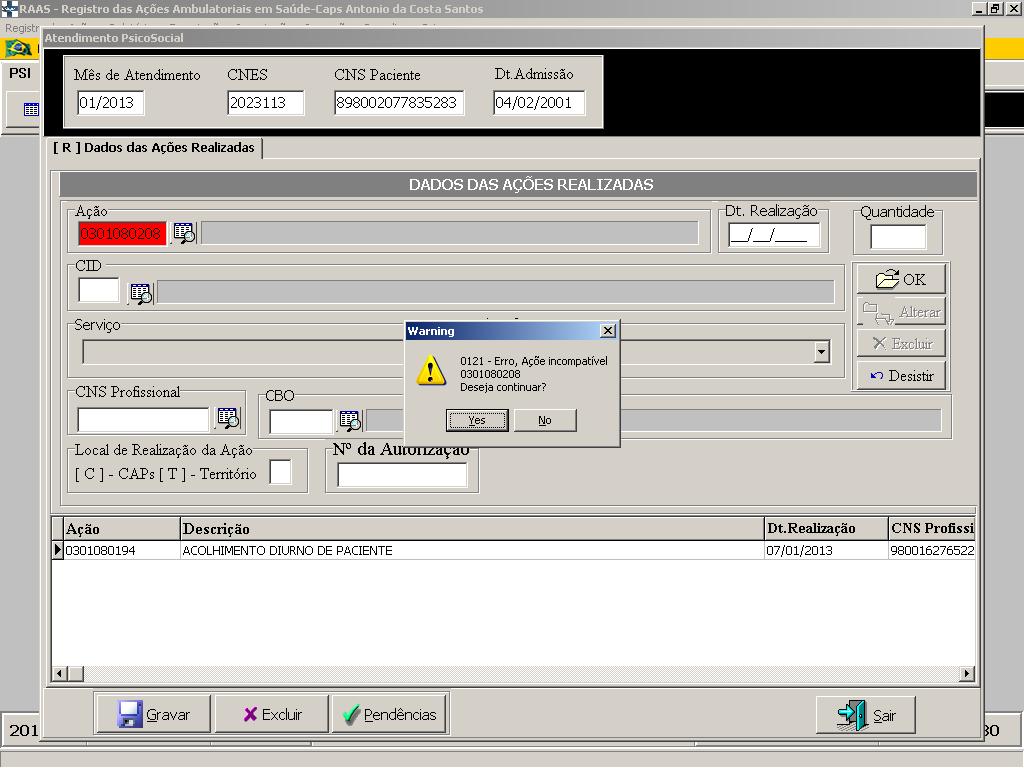Click the grid icon under PSI

[x=30, y=110]
